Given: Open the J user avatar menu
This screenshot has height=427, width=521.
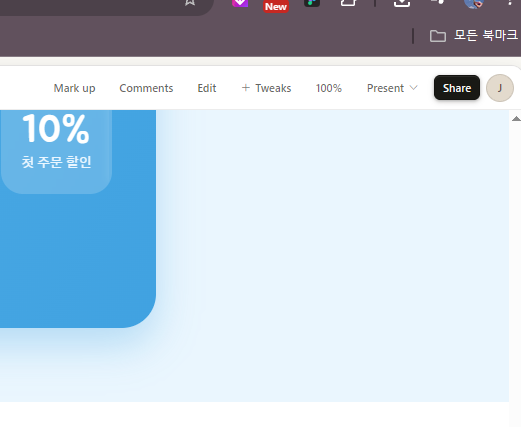Looking at the screenshot, I should (500, 88).
